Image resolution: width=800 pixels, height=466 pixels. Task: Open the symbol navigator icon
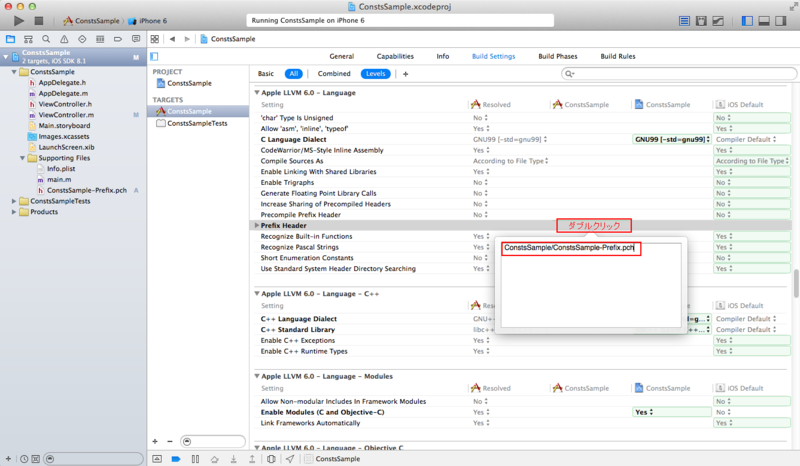(28, 39)
